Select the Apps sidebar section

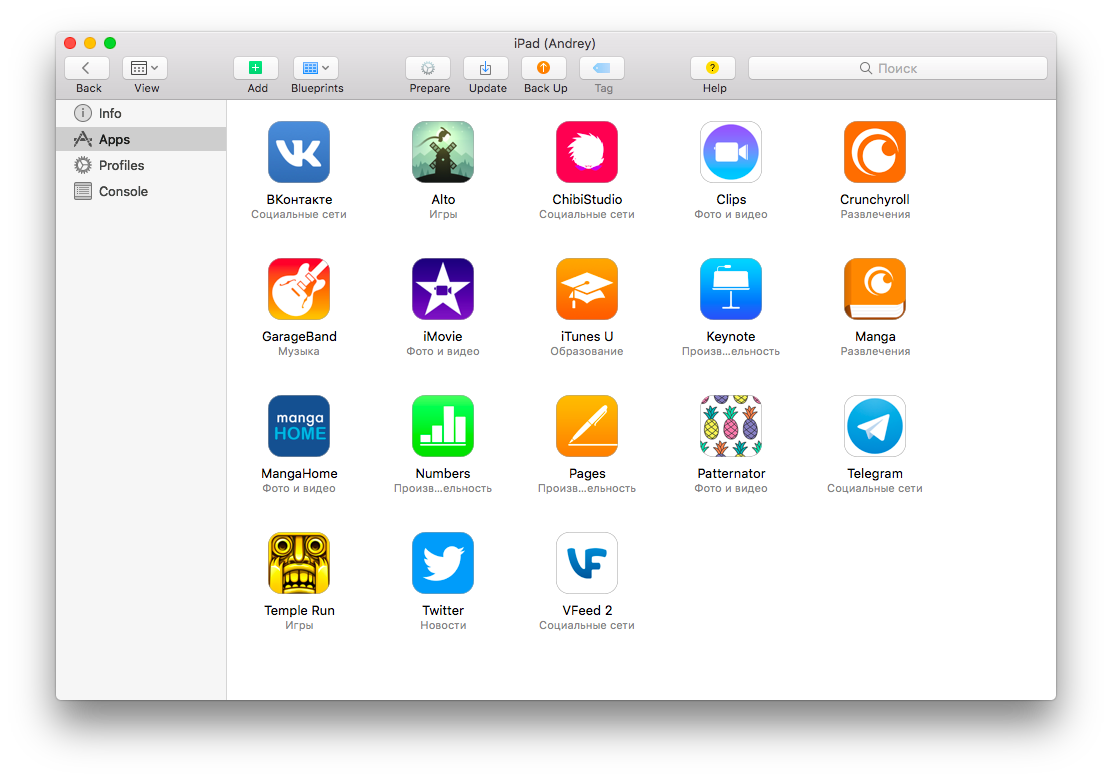tap(141, 139)
